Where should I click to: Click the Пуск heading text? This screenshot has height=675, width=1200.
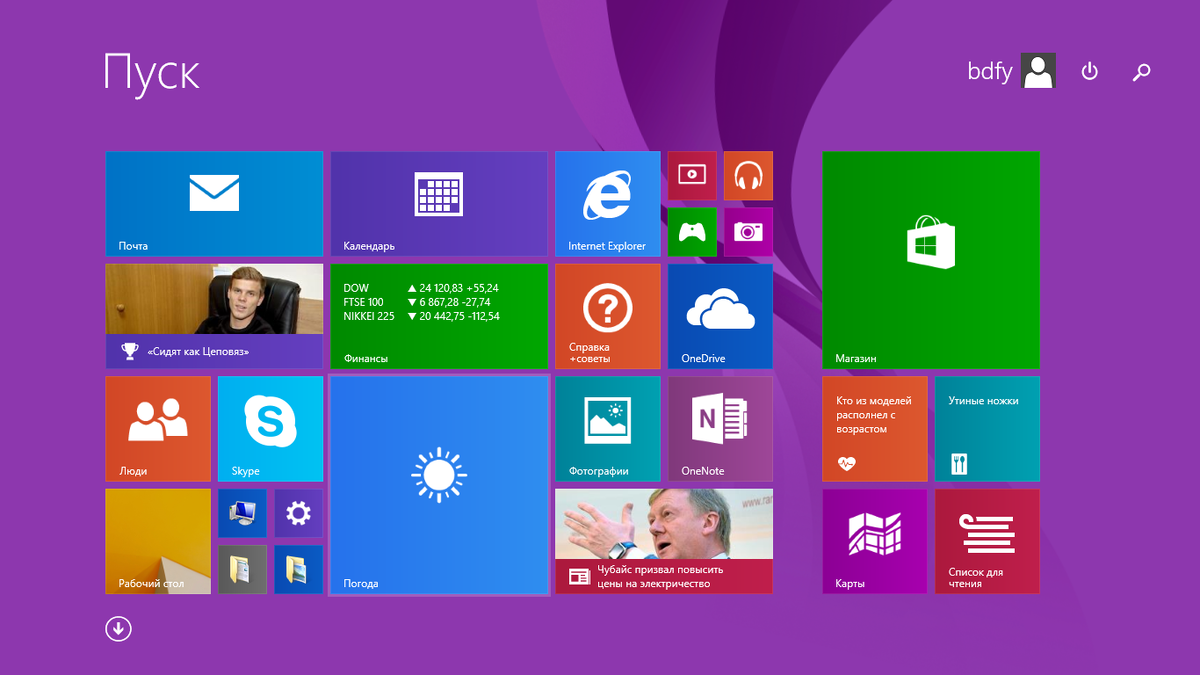coord(152,73)
